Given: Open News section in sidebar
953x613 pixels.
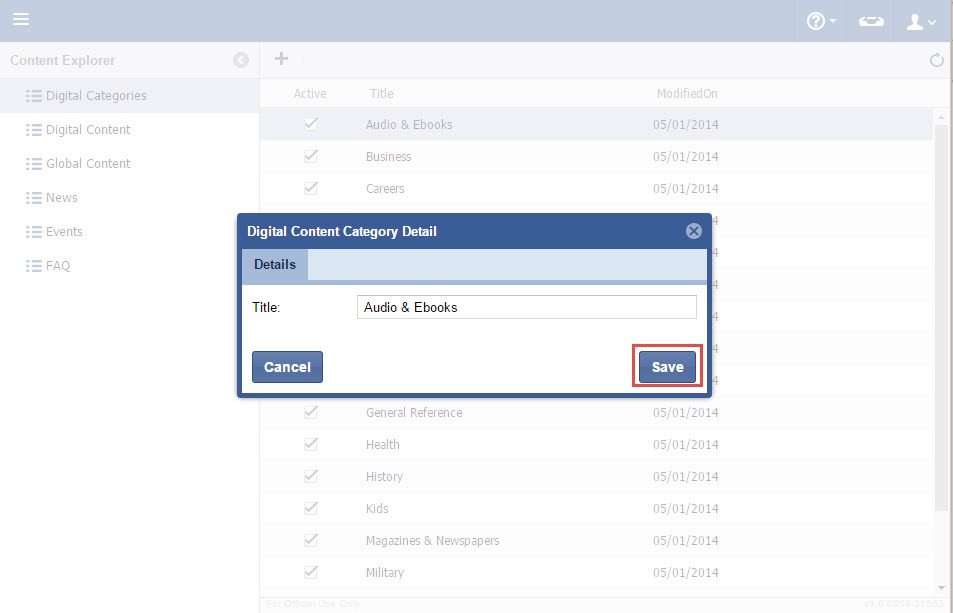Looking at the screenshot, I should coord(61,198).
